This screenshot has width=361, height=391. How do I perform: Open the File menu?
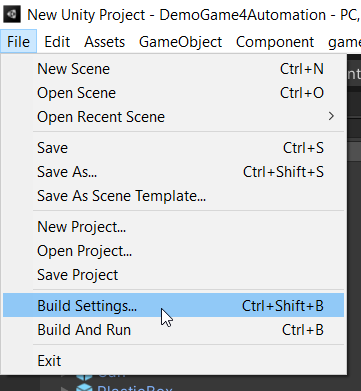click(18, 42)
